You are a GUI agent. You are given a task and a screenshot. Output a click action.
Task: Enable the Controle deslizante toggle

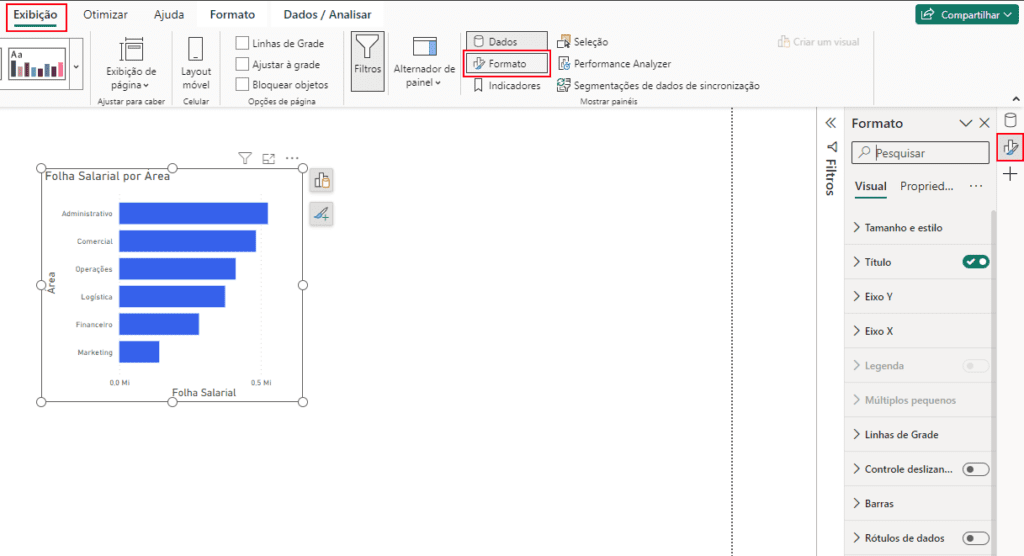pyautogui.click(x=976, y=469)
